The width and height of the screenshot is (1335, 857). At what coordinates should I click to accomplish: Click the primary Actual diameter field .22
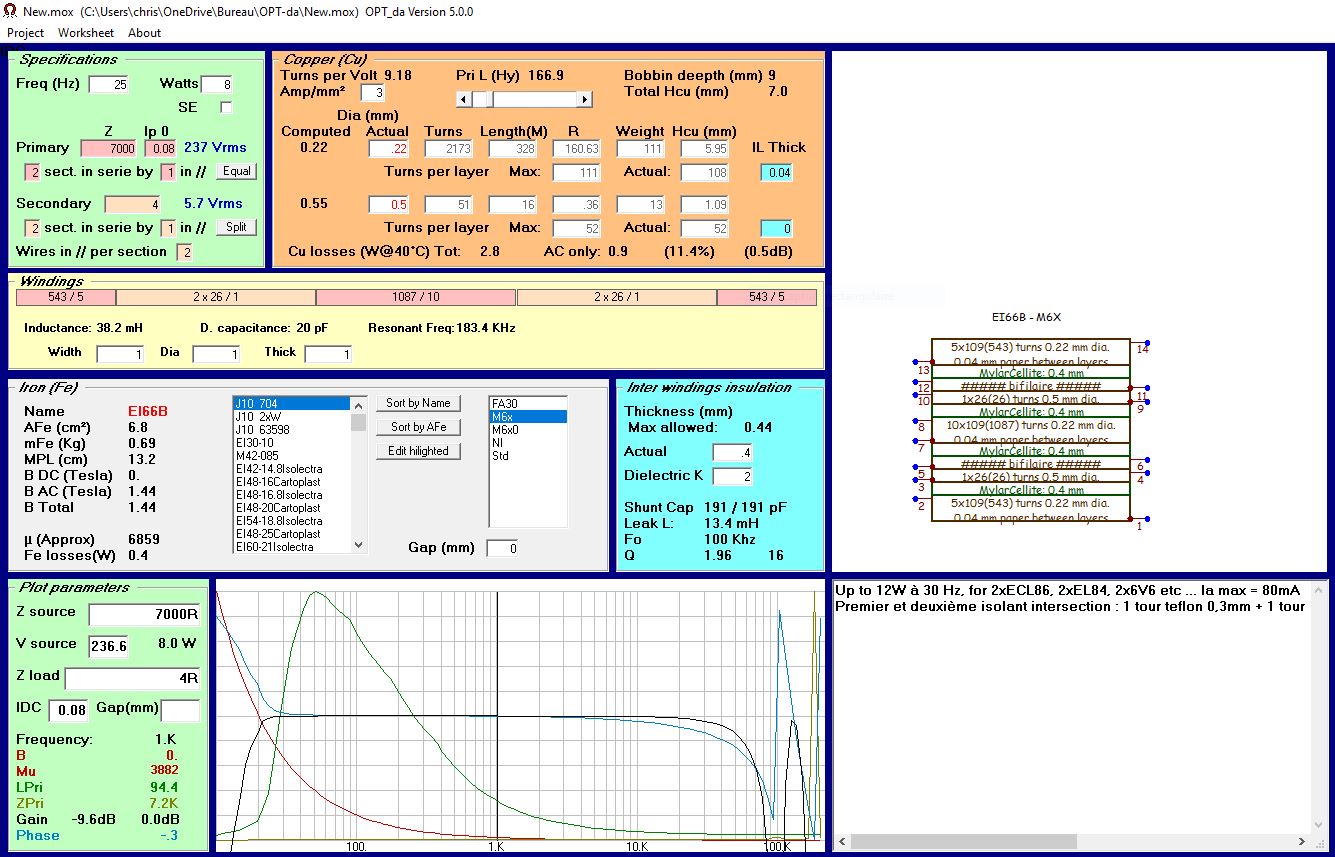[389, 148]
